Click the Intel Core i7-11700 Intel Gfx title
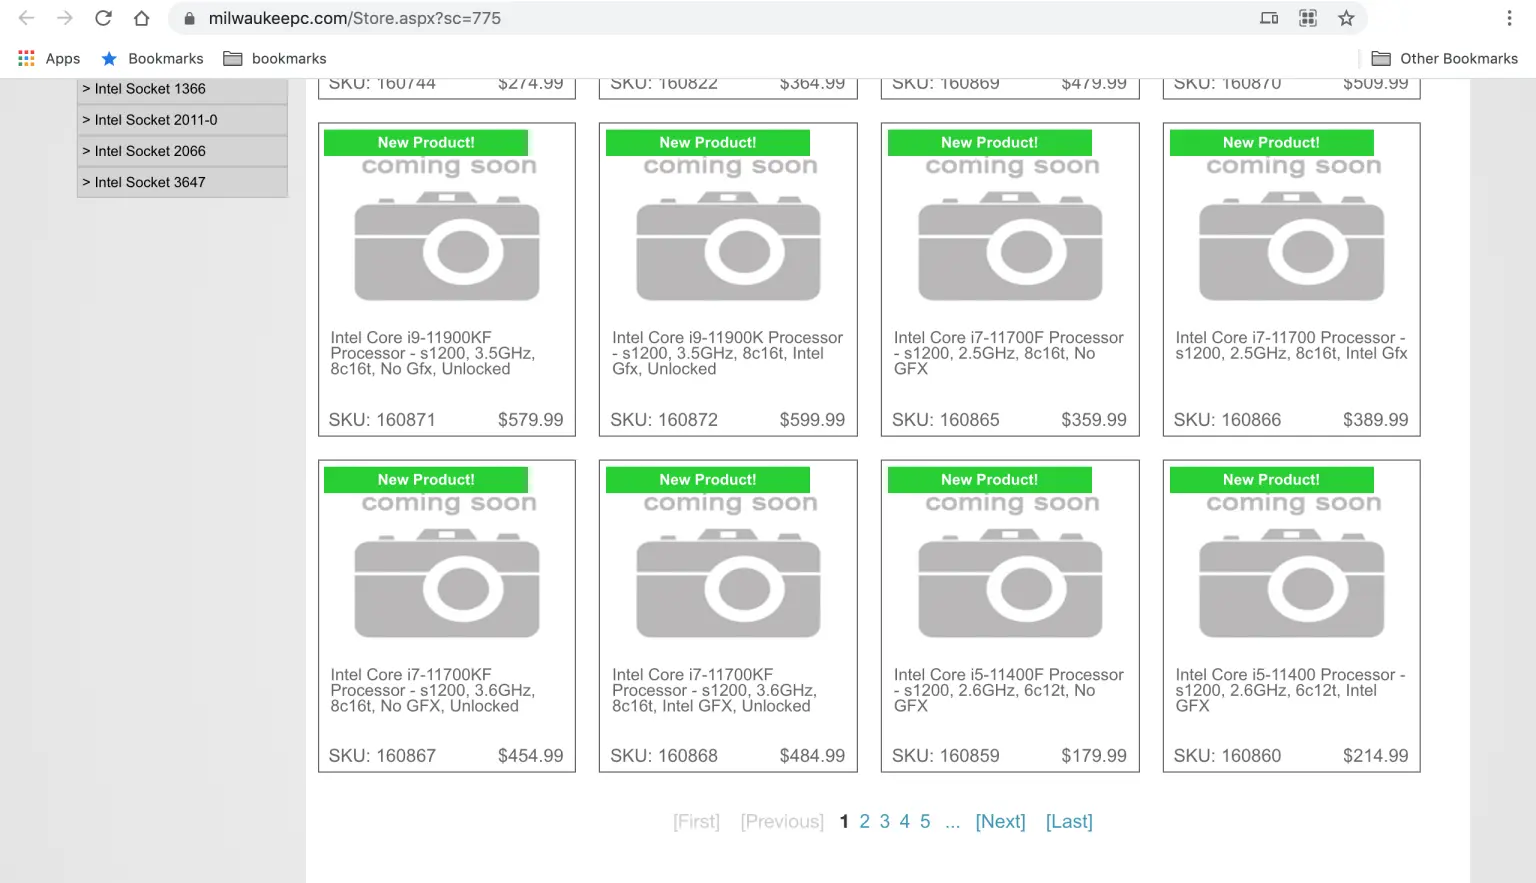 click(x=1291, y=345)
